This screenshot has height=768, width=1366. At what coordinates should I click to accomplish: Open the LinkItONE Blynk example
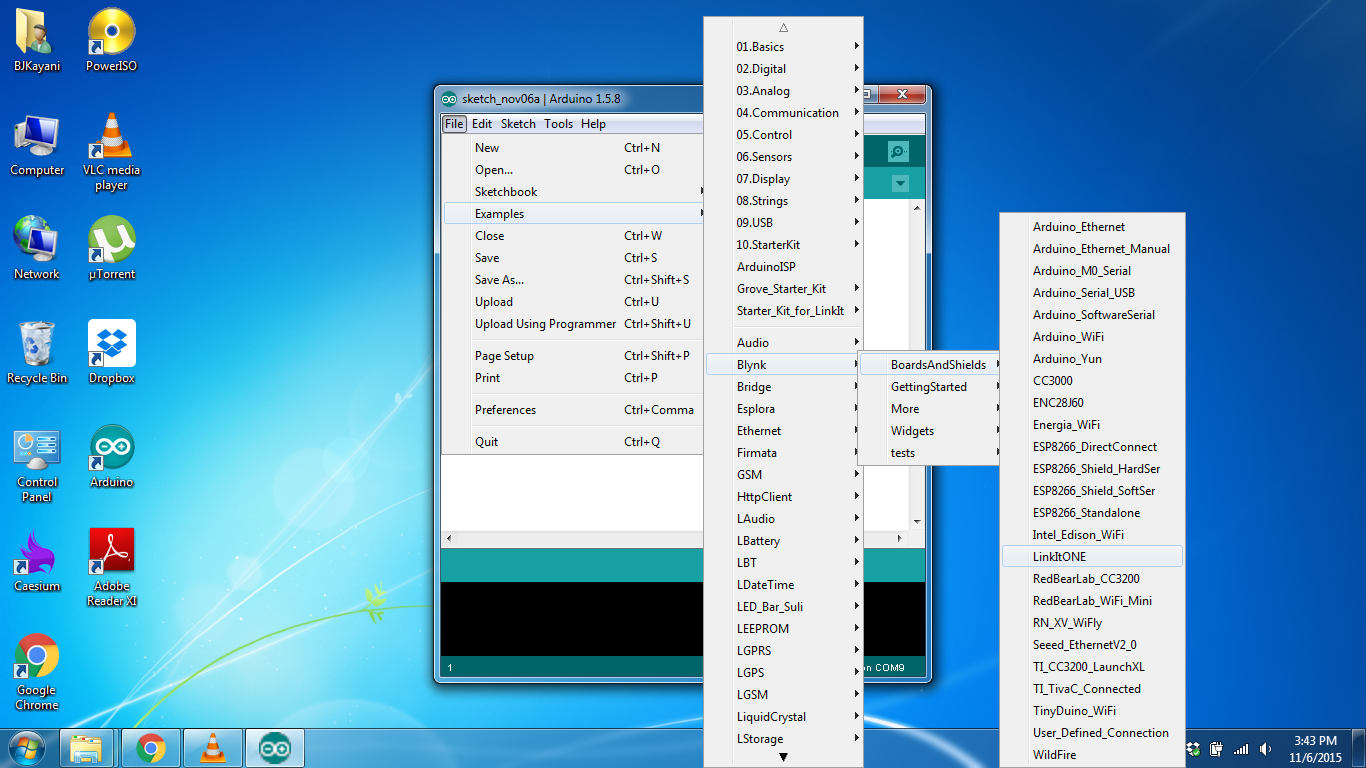[x=1092, y=557]
